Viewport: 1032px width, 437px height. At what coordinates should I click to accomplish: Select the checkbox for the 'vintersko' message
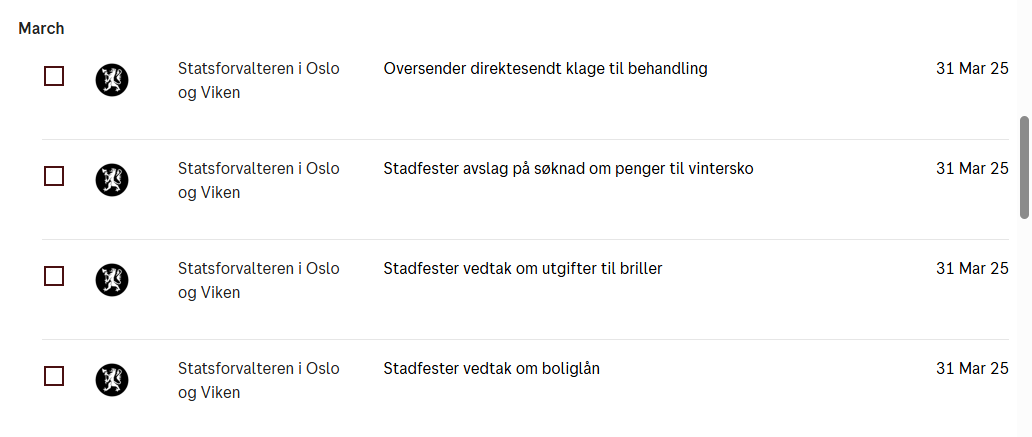[x=54, y=176]
